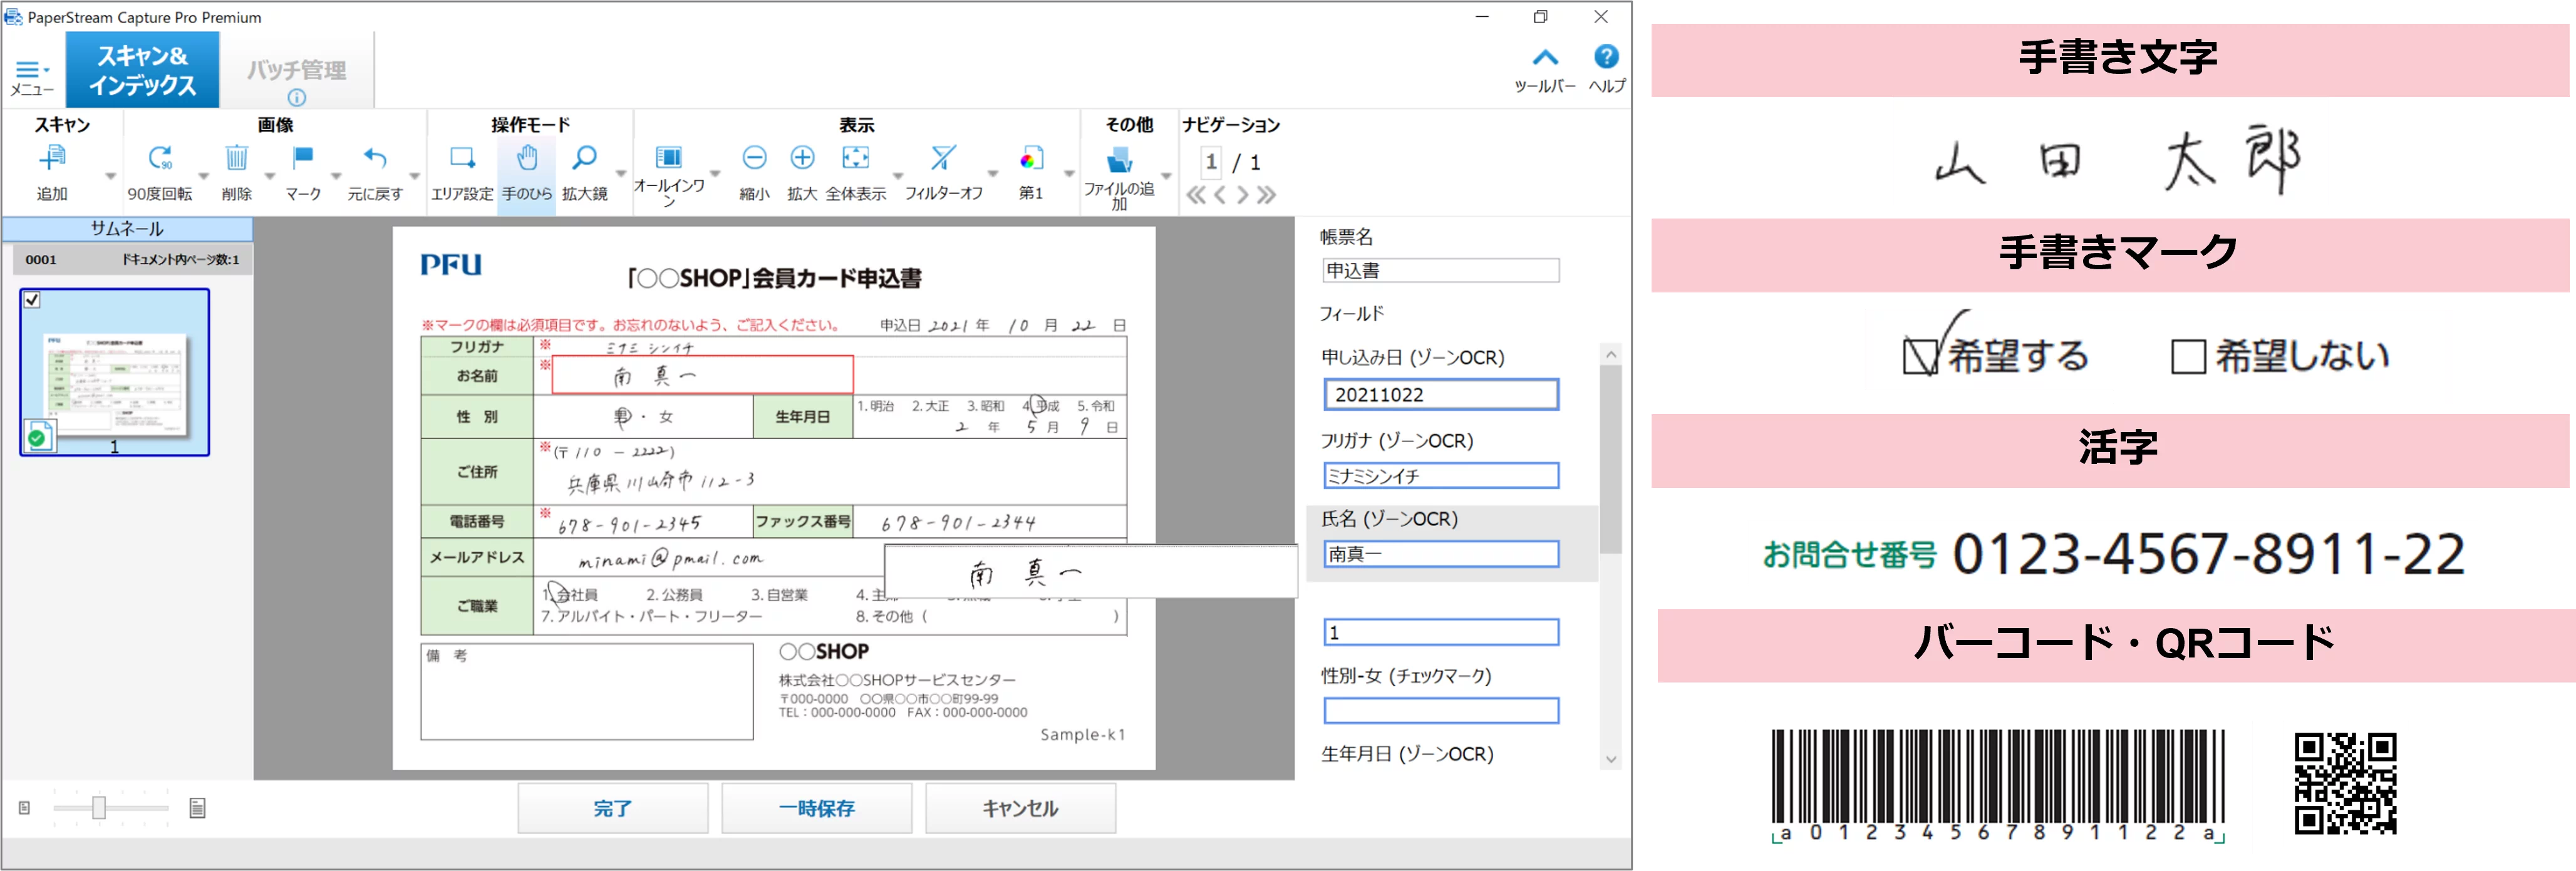The height and width of the screenshot is (871, 2576).
Task: Click fields panel scroll down arrow
Action: pos(1610,759)
